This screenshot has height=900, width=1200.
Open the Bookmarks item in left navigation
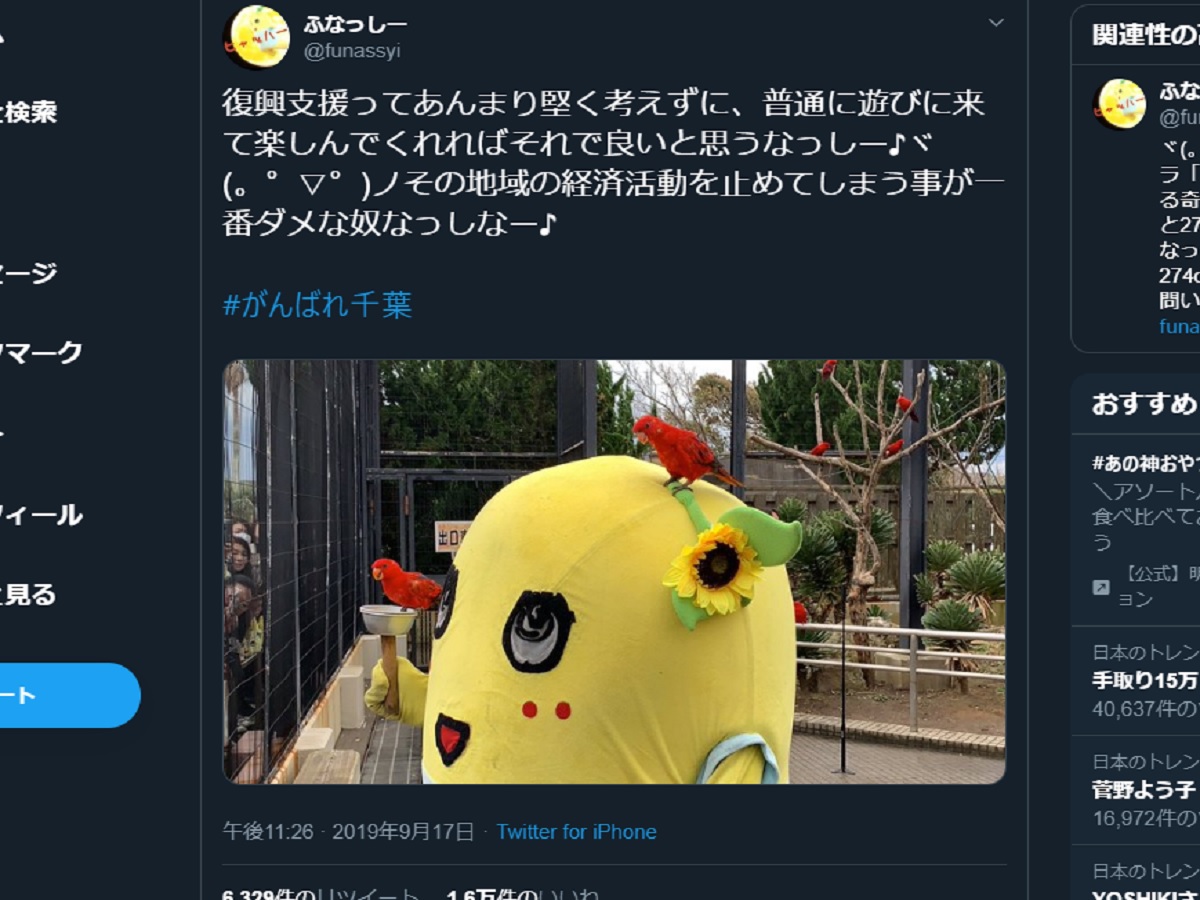[40, 352]
